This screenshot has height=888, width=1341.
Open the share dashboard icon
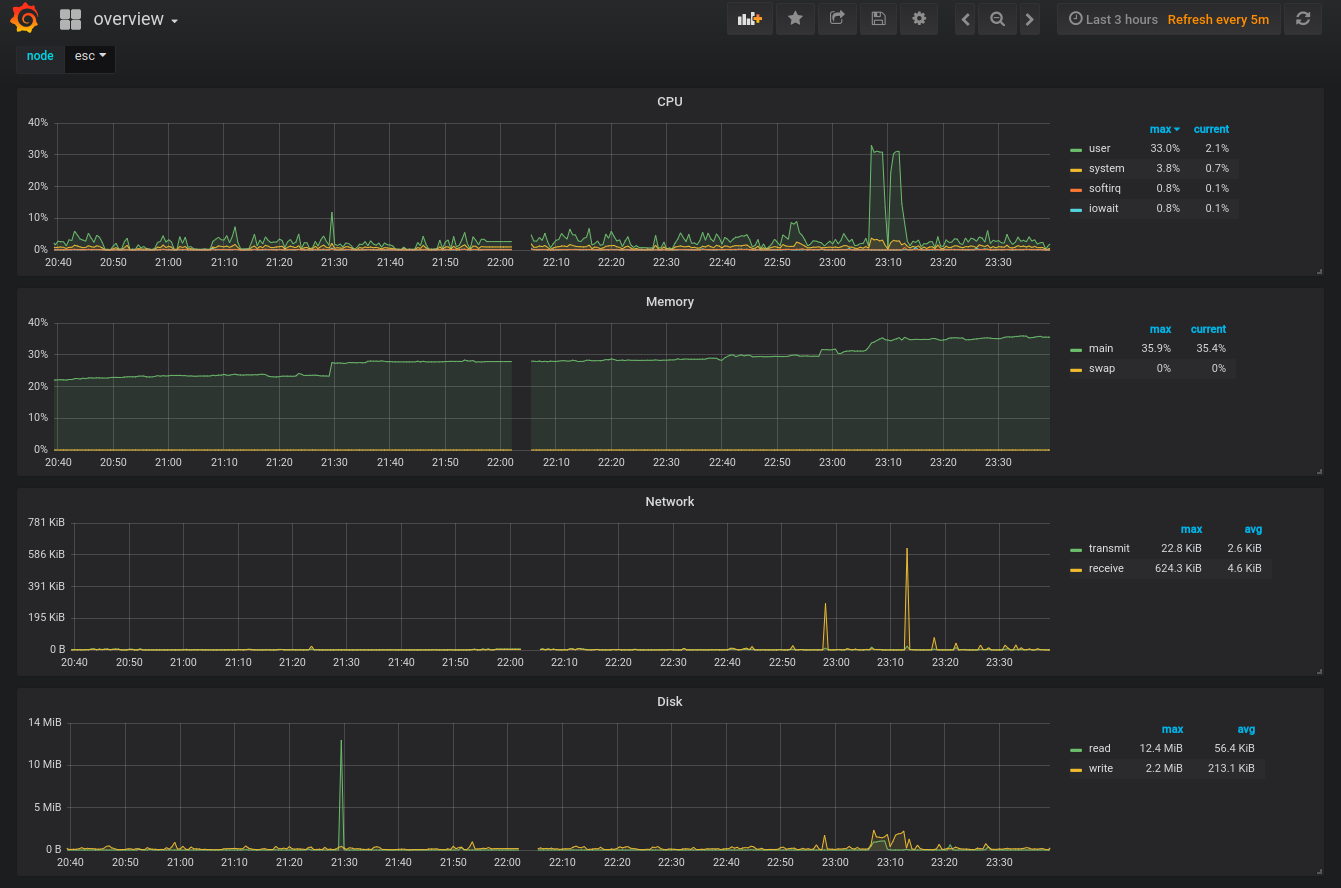click(x=837, y=19)
